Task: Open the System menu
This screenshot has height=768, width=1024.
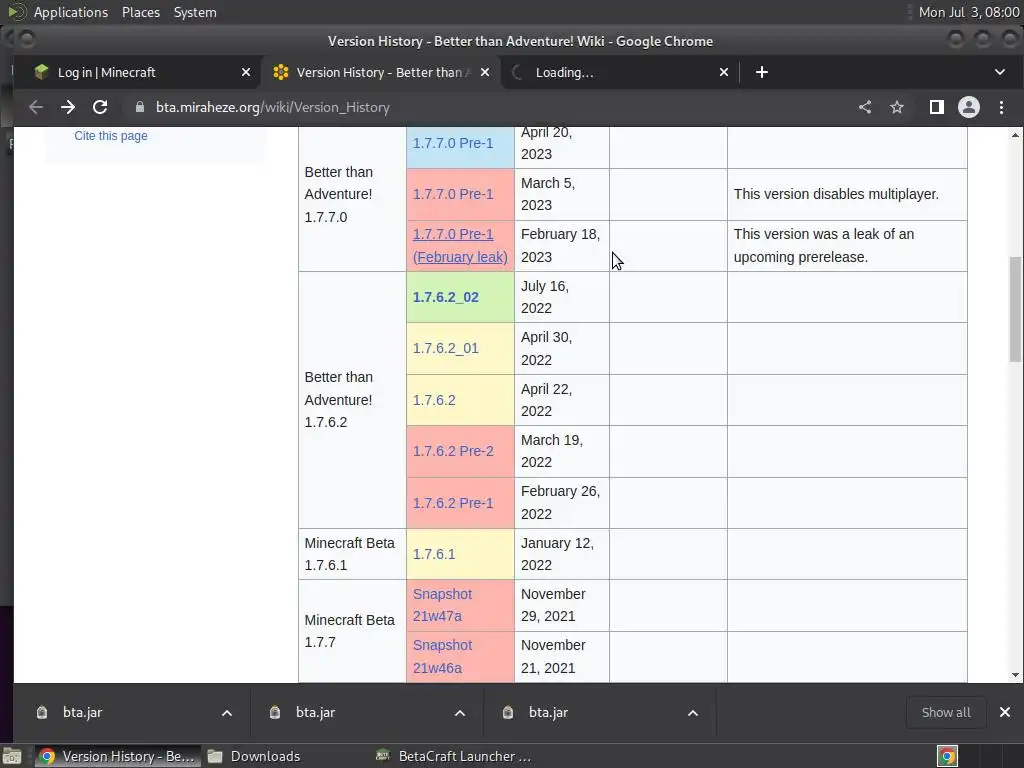Action: click(195, 12)
